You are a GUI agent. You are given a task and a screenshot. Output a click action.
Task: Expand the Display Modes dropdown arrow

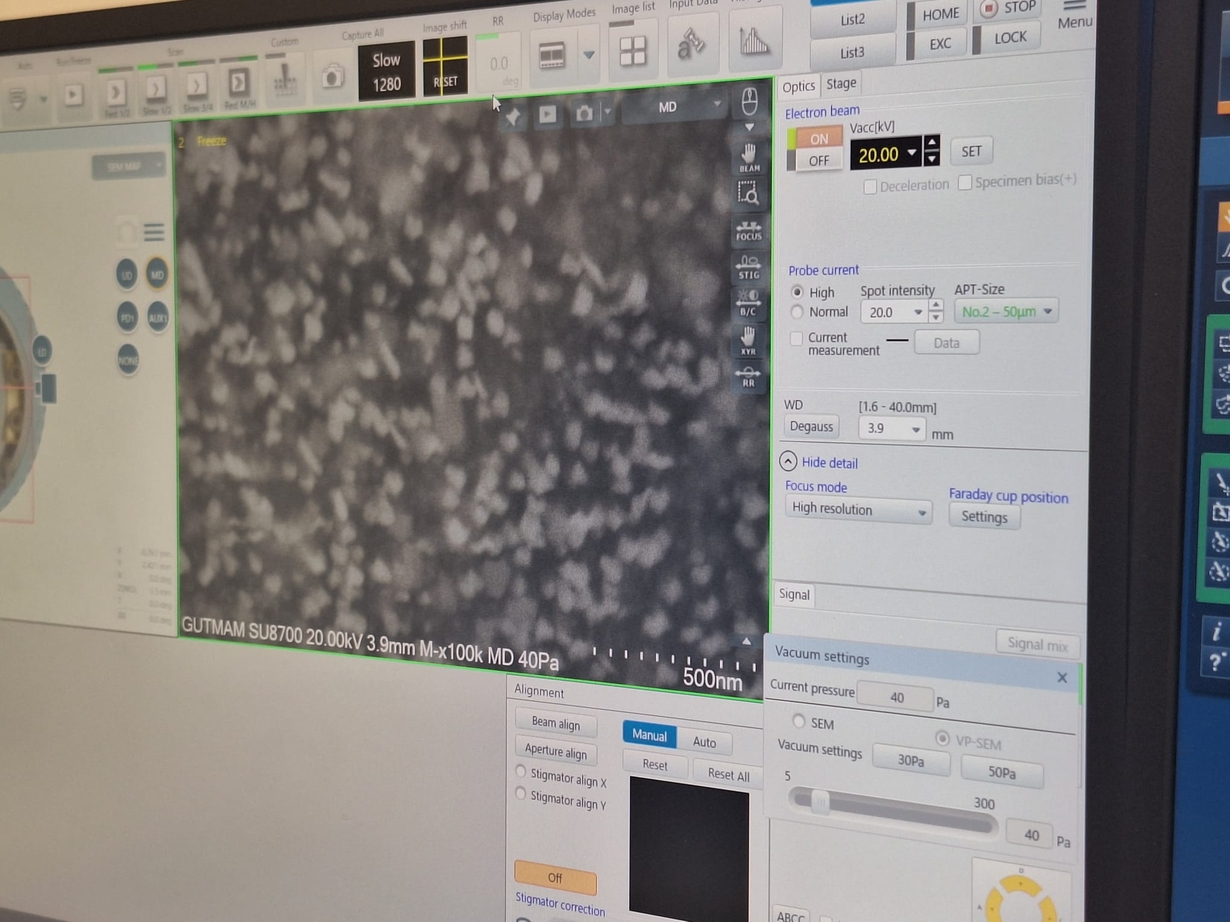click(589, 55)
